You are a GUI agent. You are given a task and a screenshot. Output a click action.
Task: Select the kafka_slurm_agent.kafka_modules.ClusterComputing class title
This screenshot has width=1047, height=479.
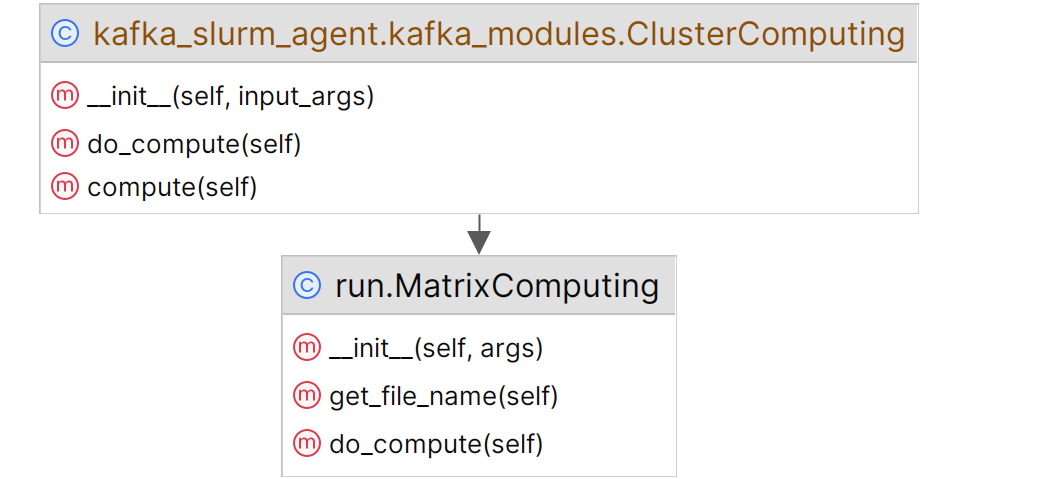point(498,34)
